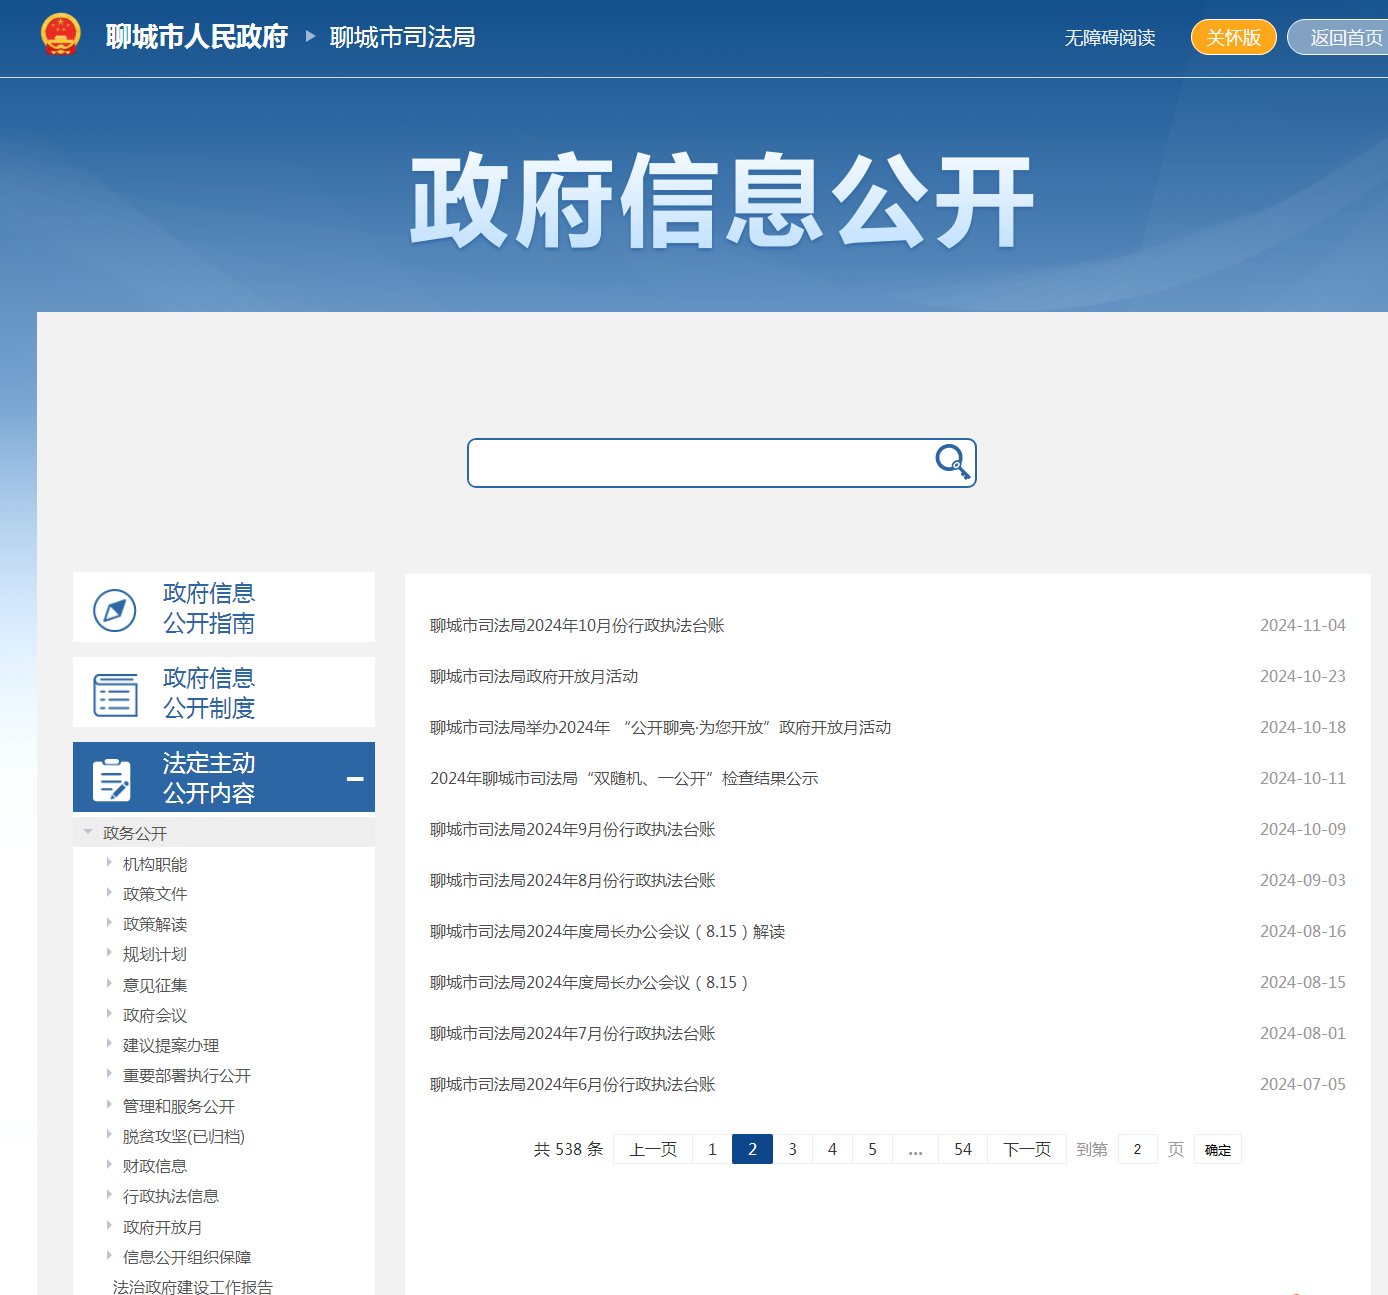Click the clipboard icon on 法定主动公开内容
Viewport: 1388px width, 1295px height.
112,777
